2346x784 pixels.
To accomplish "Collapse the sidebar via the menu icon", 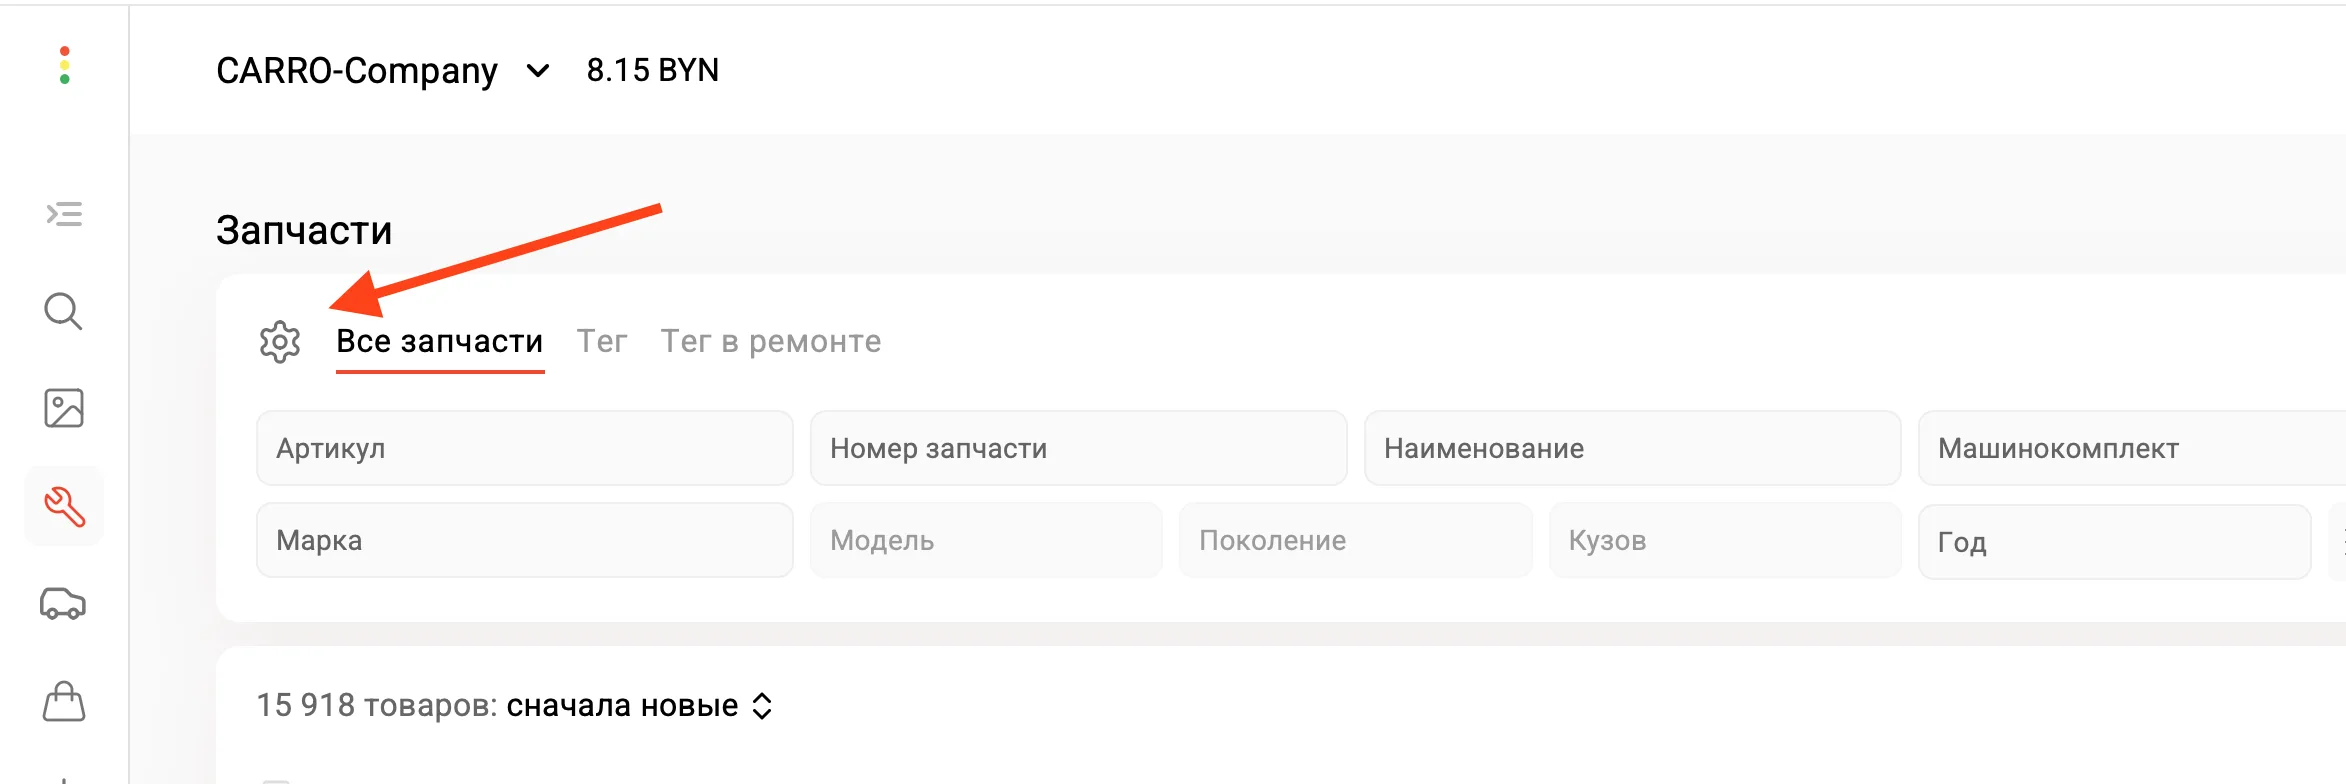I will pos(63,215).
